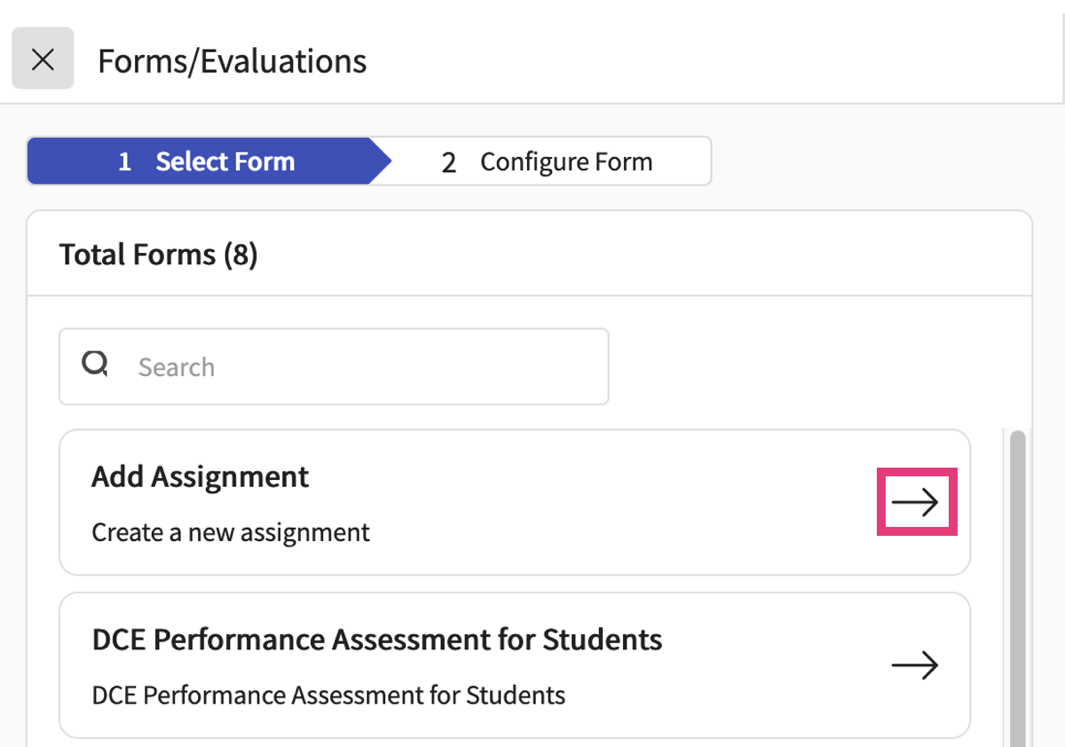
Task: Focus the Search forms input field
Action: [360, 367]
